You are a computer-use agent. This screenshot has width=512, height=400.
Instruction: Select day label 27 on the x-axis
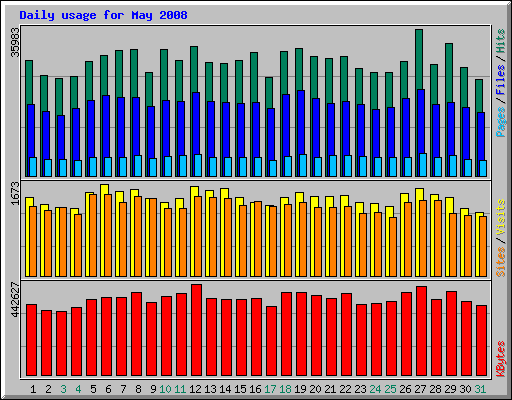point(420,389)
